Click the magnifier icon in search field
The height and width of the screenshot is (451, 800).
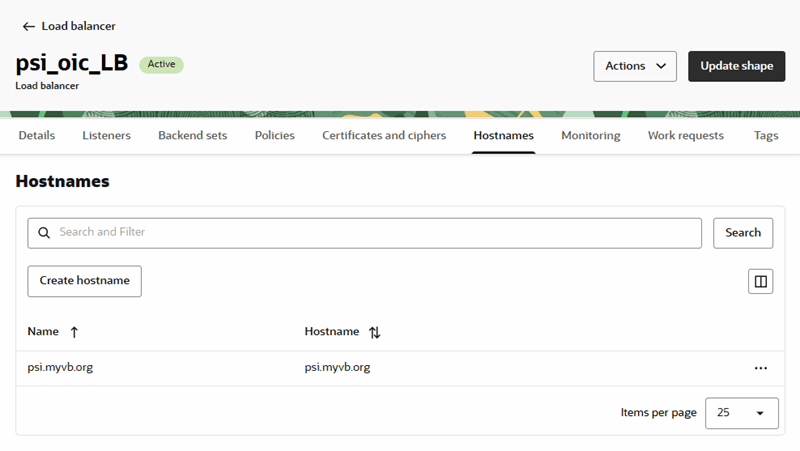[x=44, y=233]
